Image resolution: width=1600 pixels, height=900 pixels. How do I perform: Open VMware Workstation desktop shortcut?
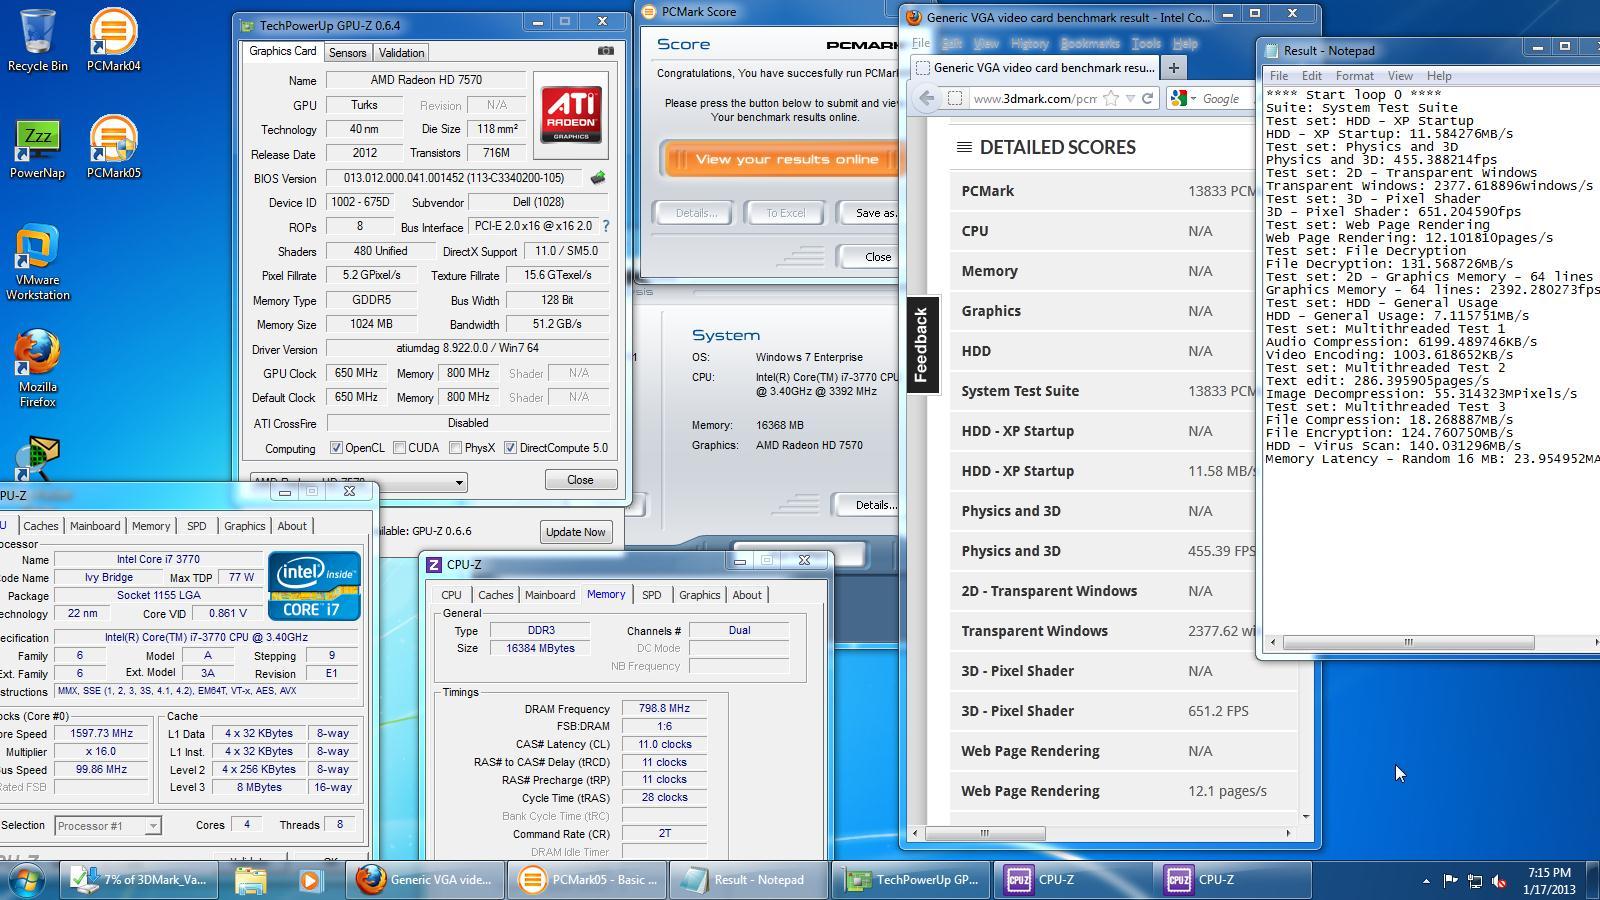pos(37,262)
